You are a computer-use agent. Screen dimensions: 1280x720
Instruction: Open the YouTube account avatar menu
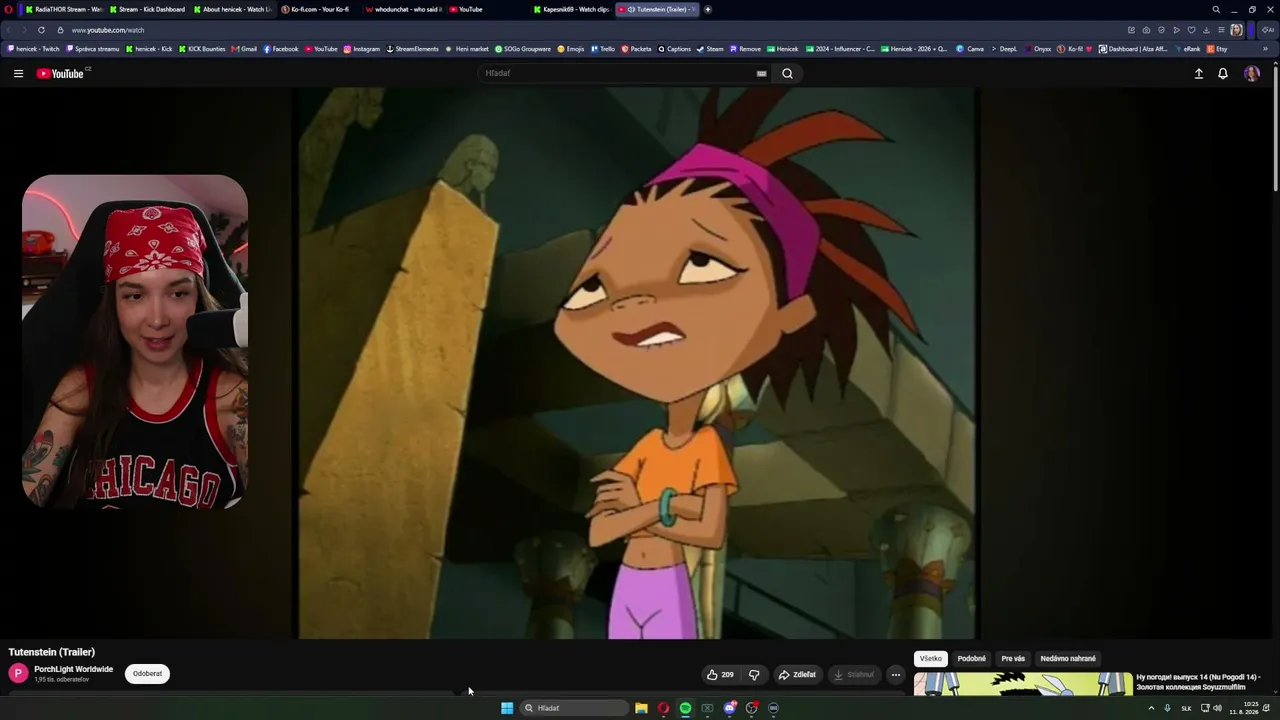(x=1251, y=73)
